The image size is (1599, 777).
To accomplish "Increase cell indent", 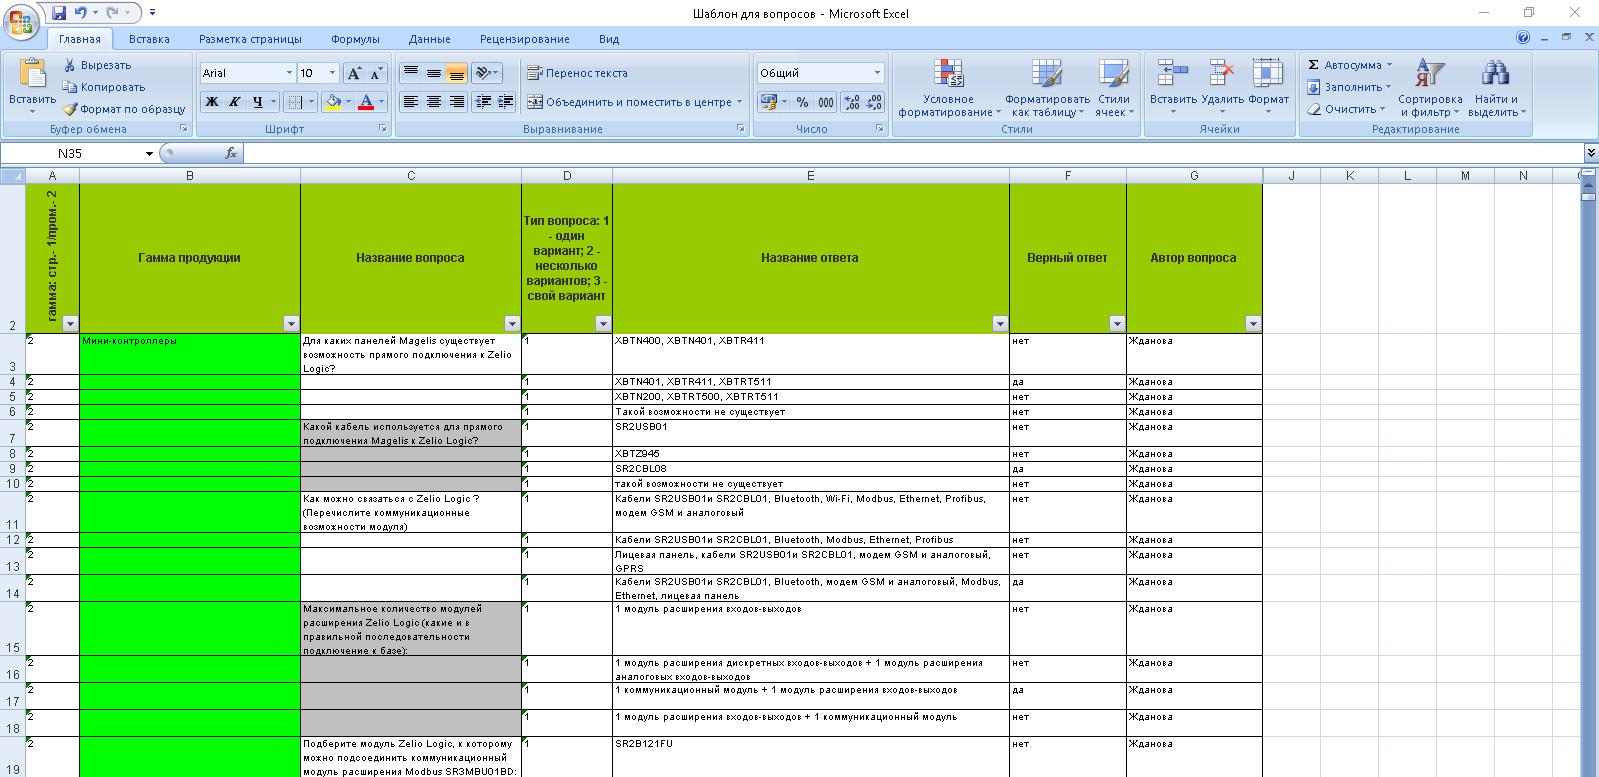I will point(506,102).
